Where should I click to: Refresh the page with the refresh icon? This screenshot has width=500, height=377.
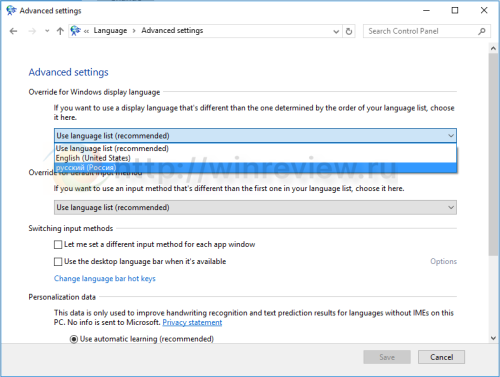[349, 31]
